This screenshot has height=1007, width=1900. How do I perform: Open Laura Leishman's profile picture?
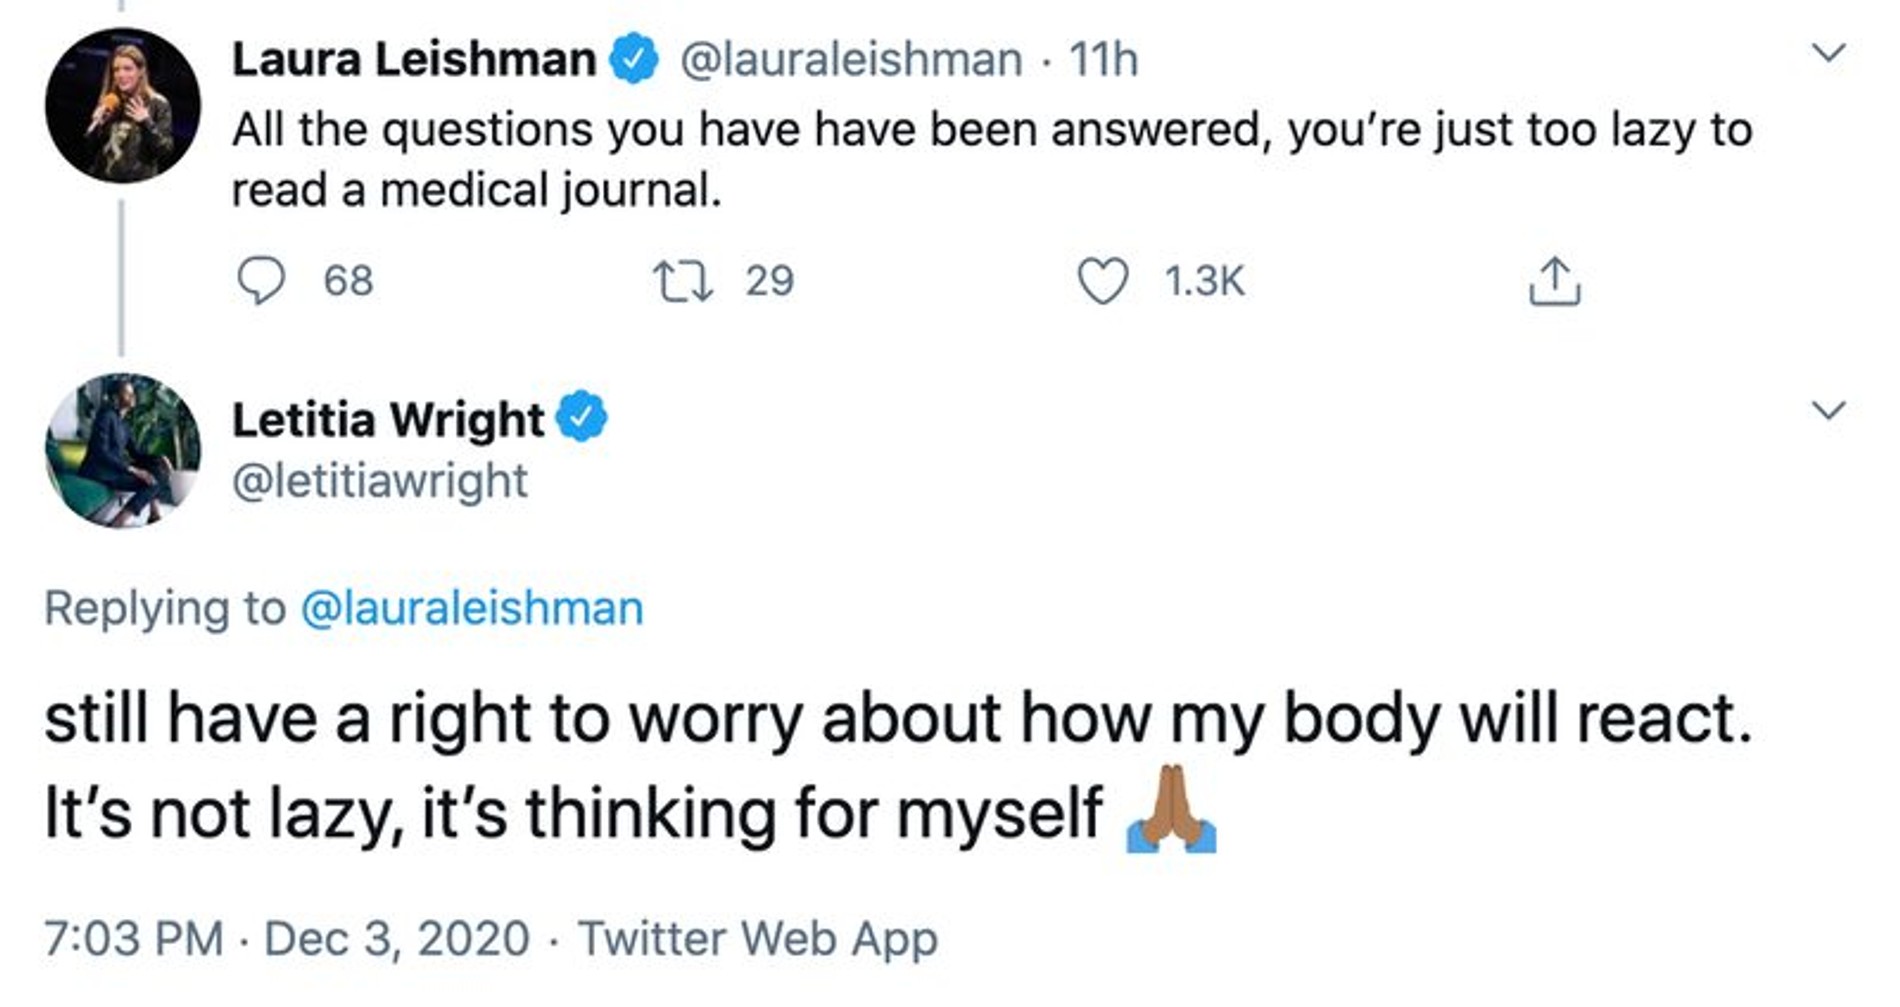coord(122,106)
